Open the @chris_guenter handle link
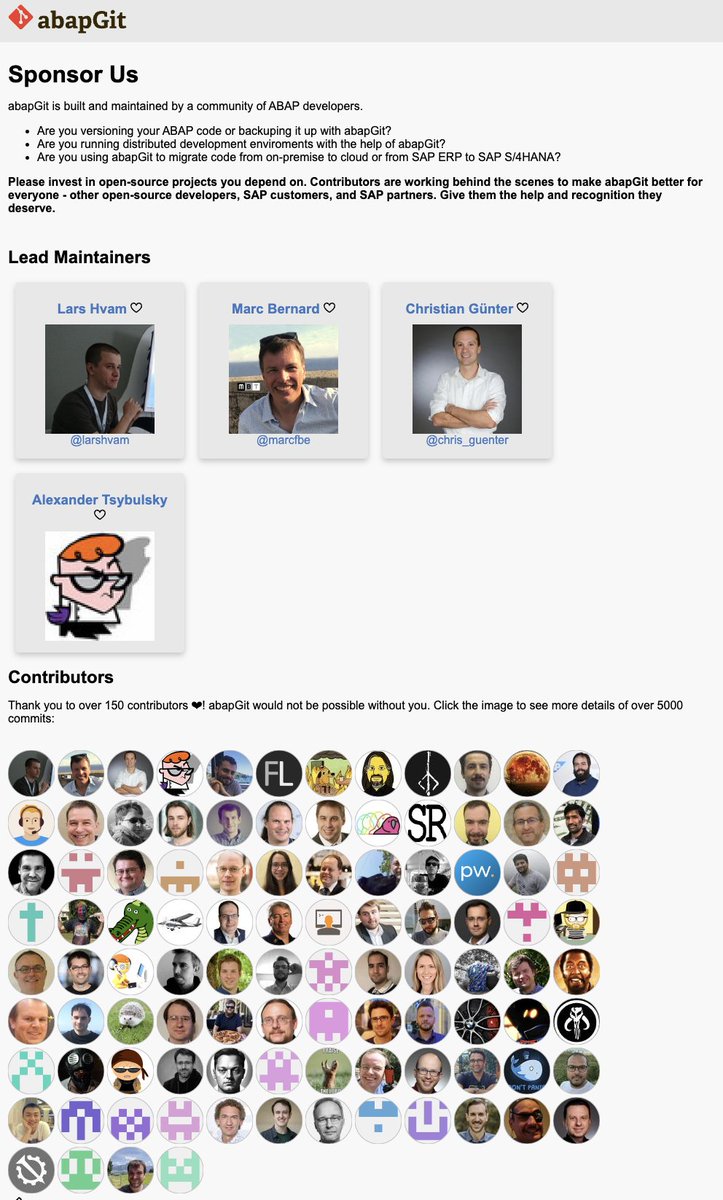This screenshot has width=723, height=1200. pyautogui.click(x=467, y=440)
